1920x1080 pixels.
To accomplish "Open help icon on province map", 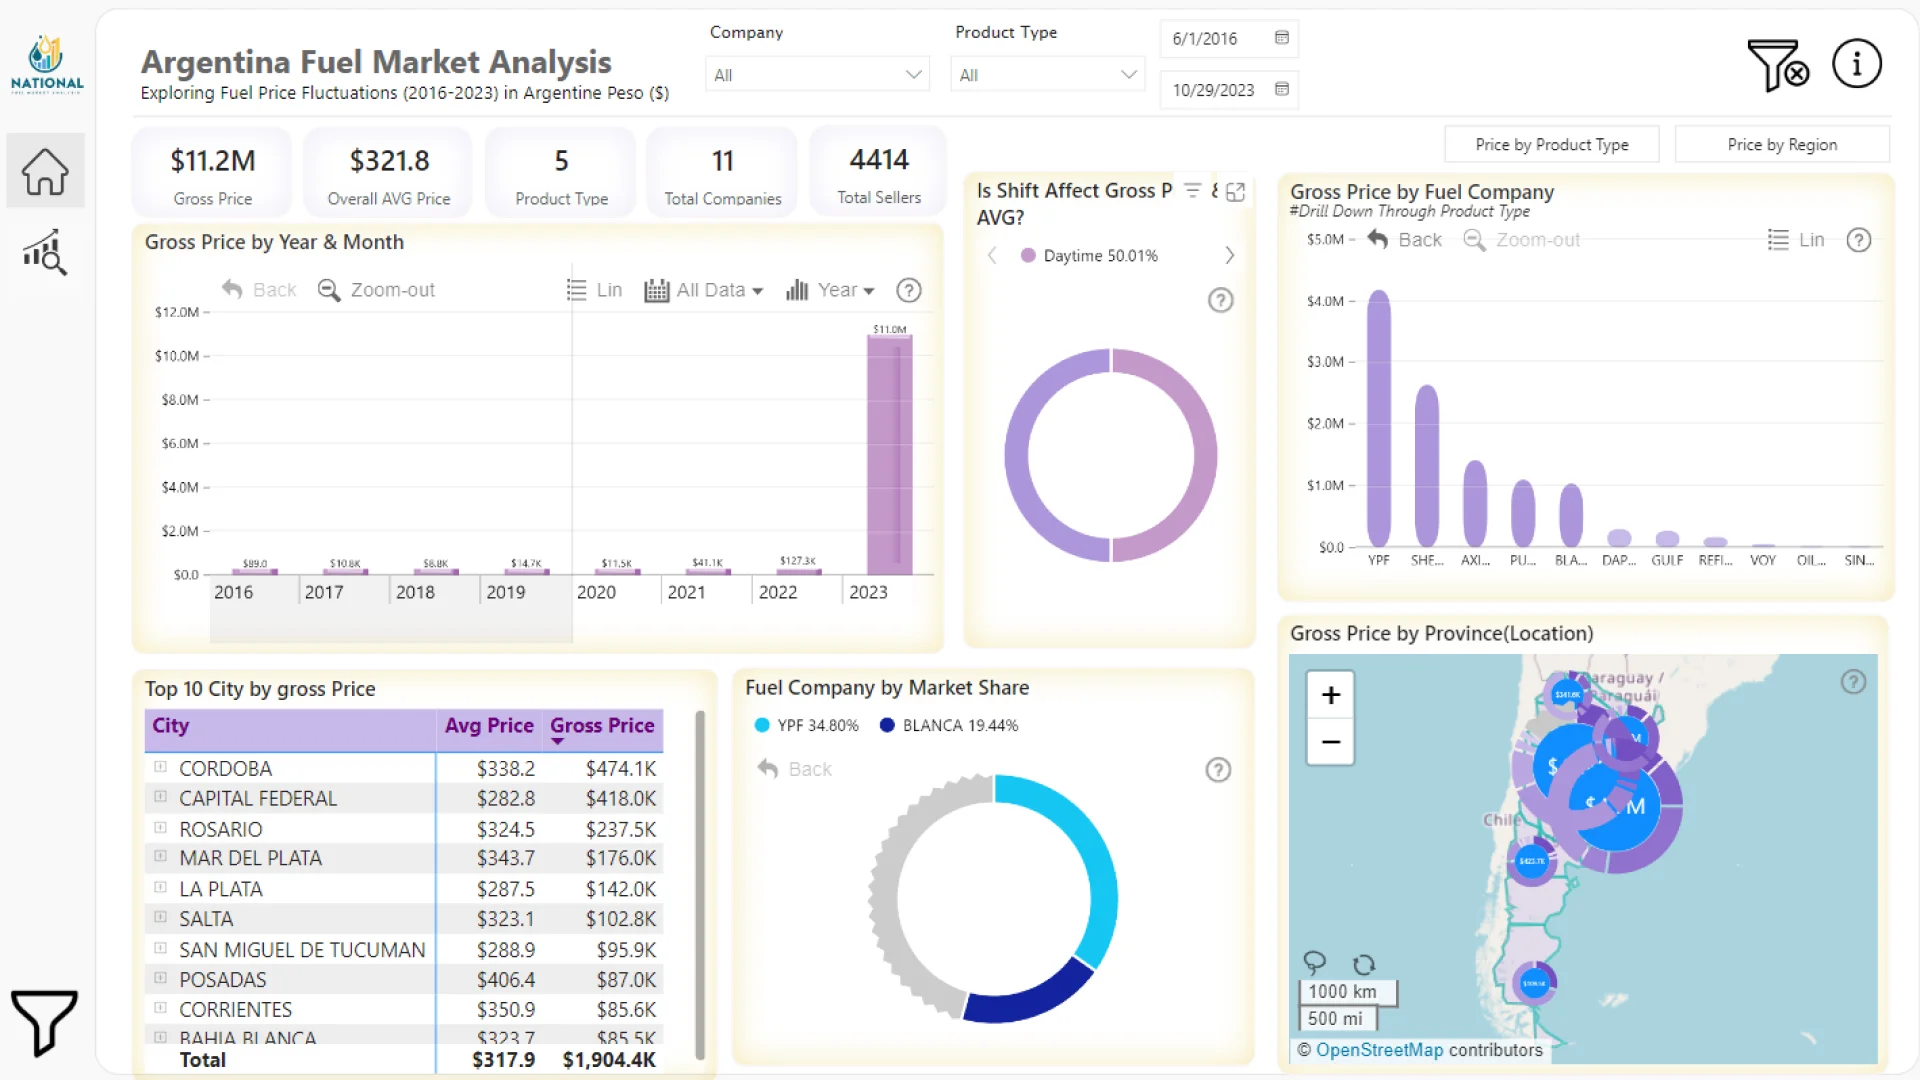I will tap(1853, 682).
